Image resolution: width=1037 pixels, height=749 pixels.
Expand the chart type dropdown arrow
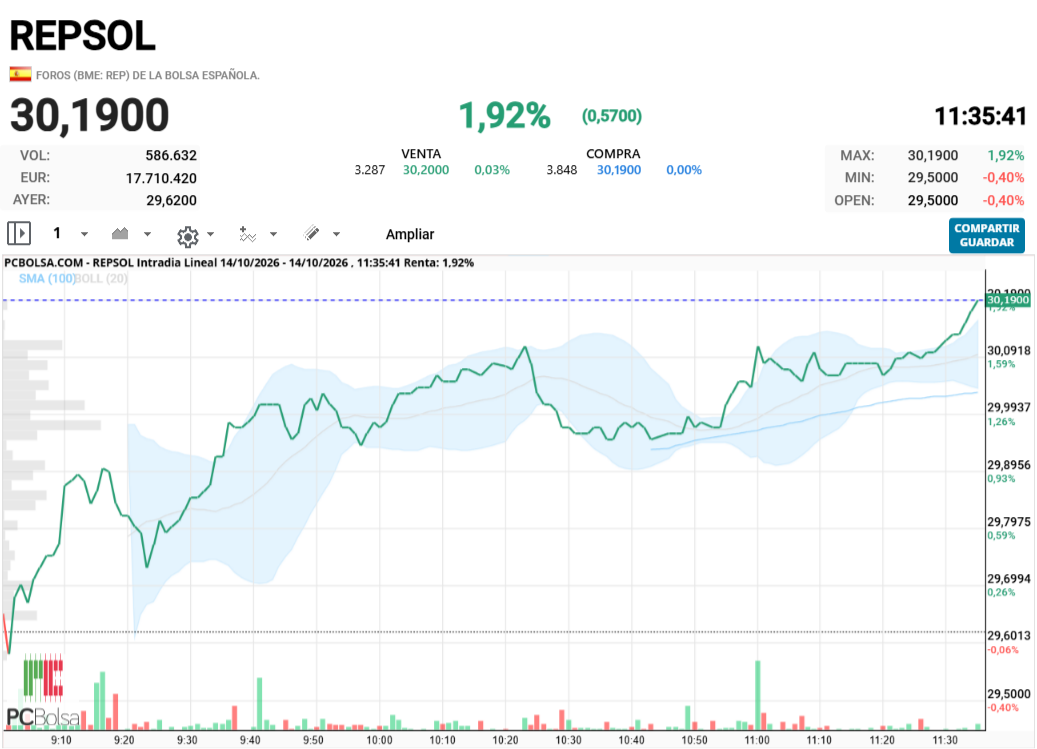tap(147, 234)
